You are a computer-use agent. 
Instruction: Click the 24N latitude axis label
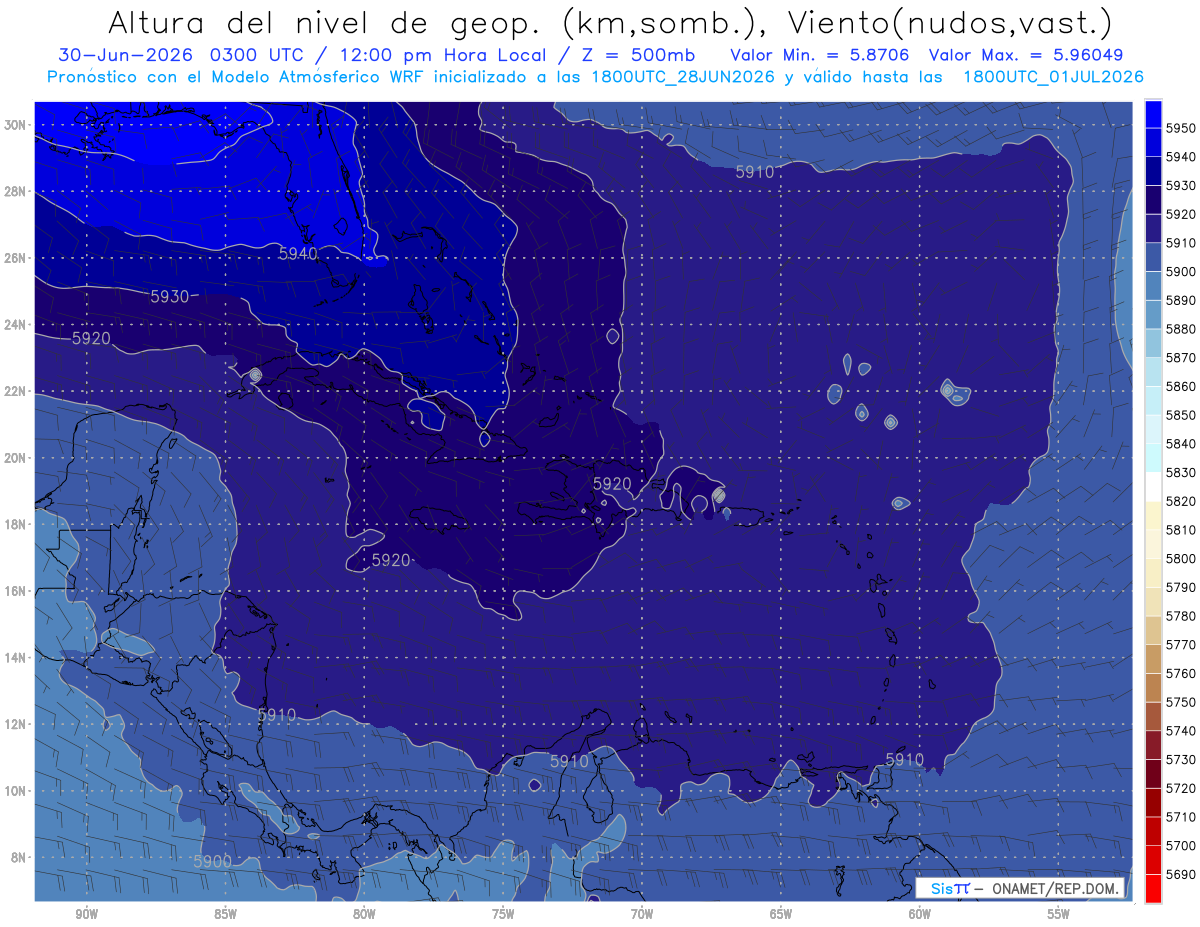(15, 325)
